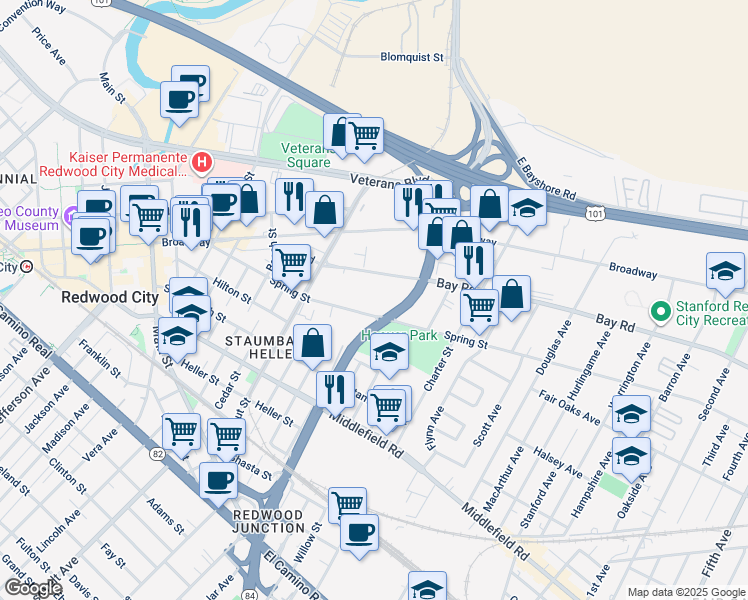Viewport: 748px width, 600px height.
Task: Click the Google logo
Action: (x=33, y=588)
